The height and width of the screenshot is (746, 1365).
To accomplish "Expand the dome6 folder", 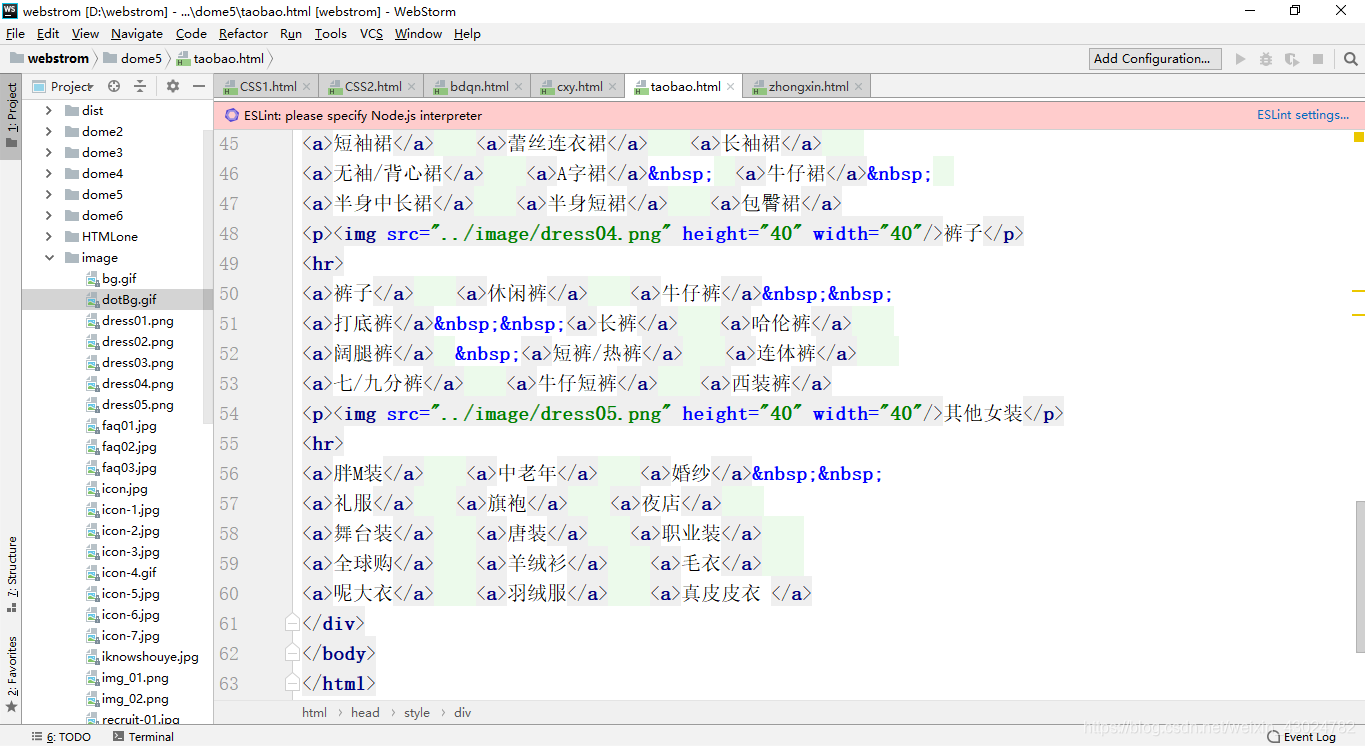I will point(49,216).
